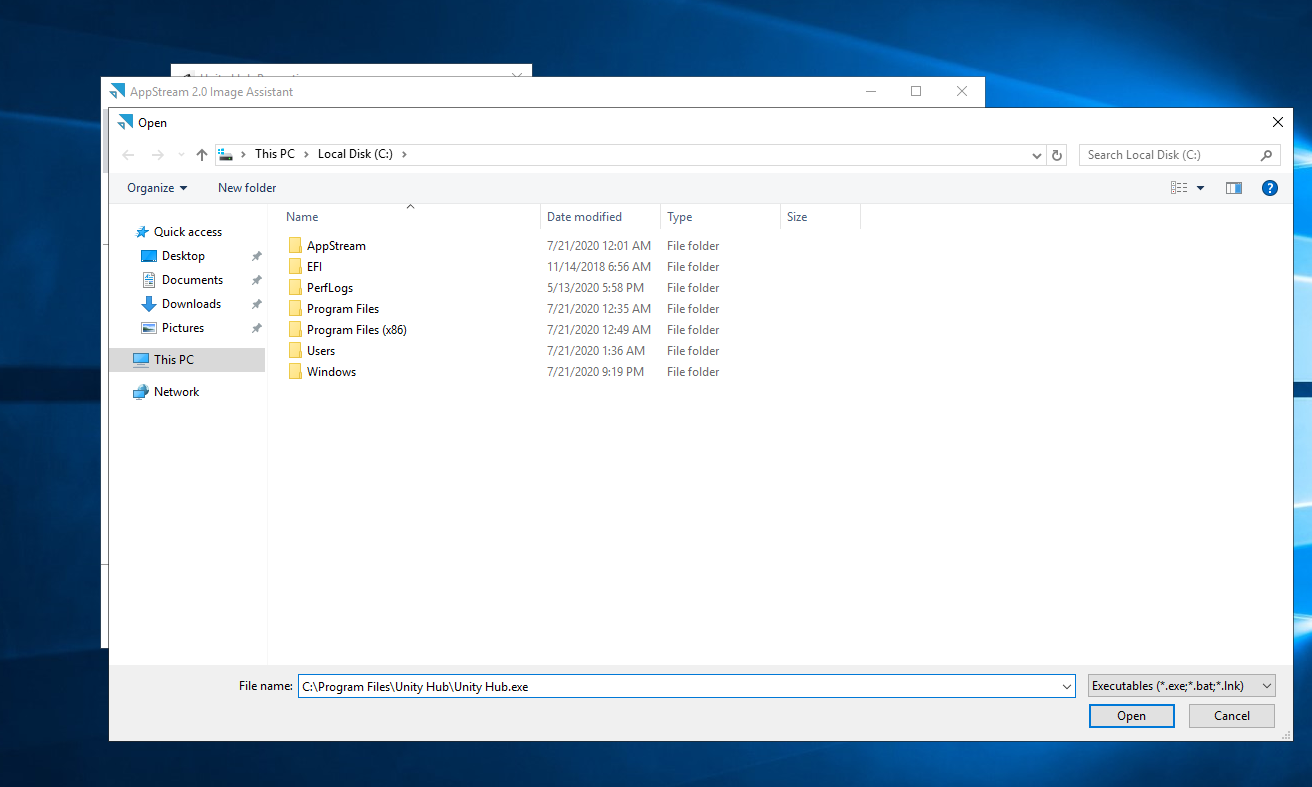The width and height of the screenshot is (1312, 787).
Task: Select the AppStream folder icon
Action: [295, 246]
